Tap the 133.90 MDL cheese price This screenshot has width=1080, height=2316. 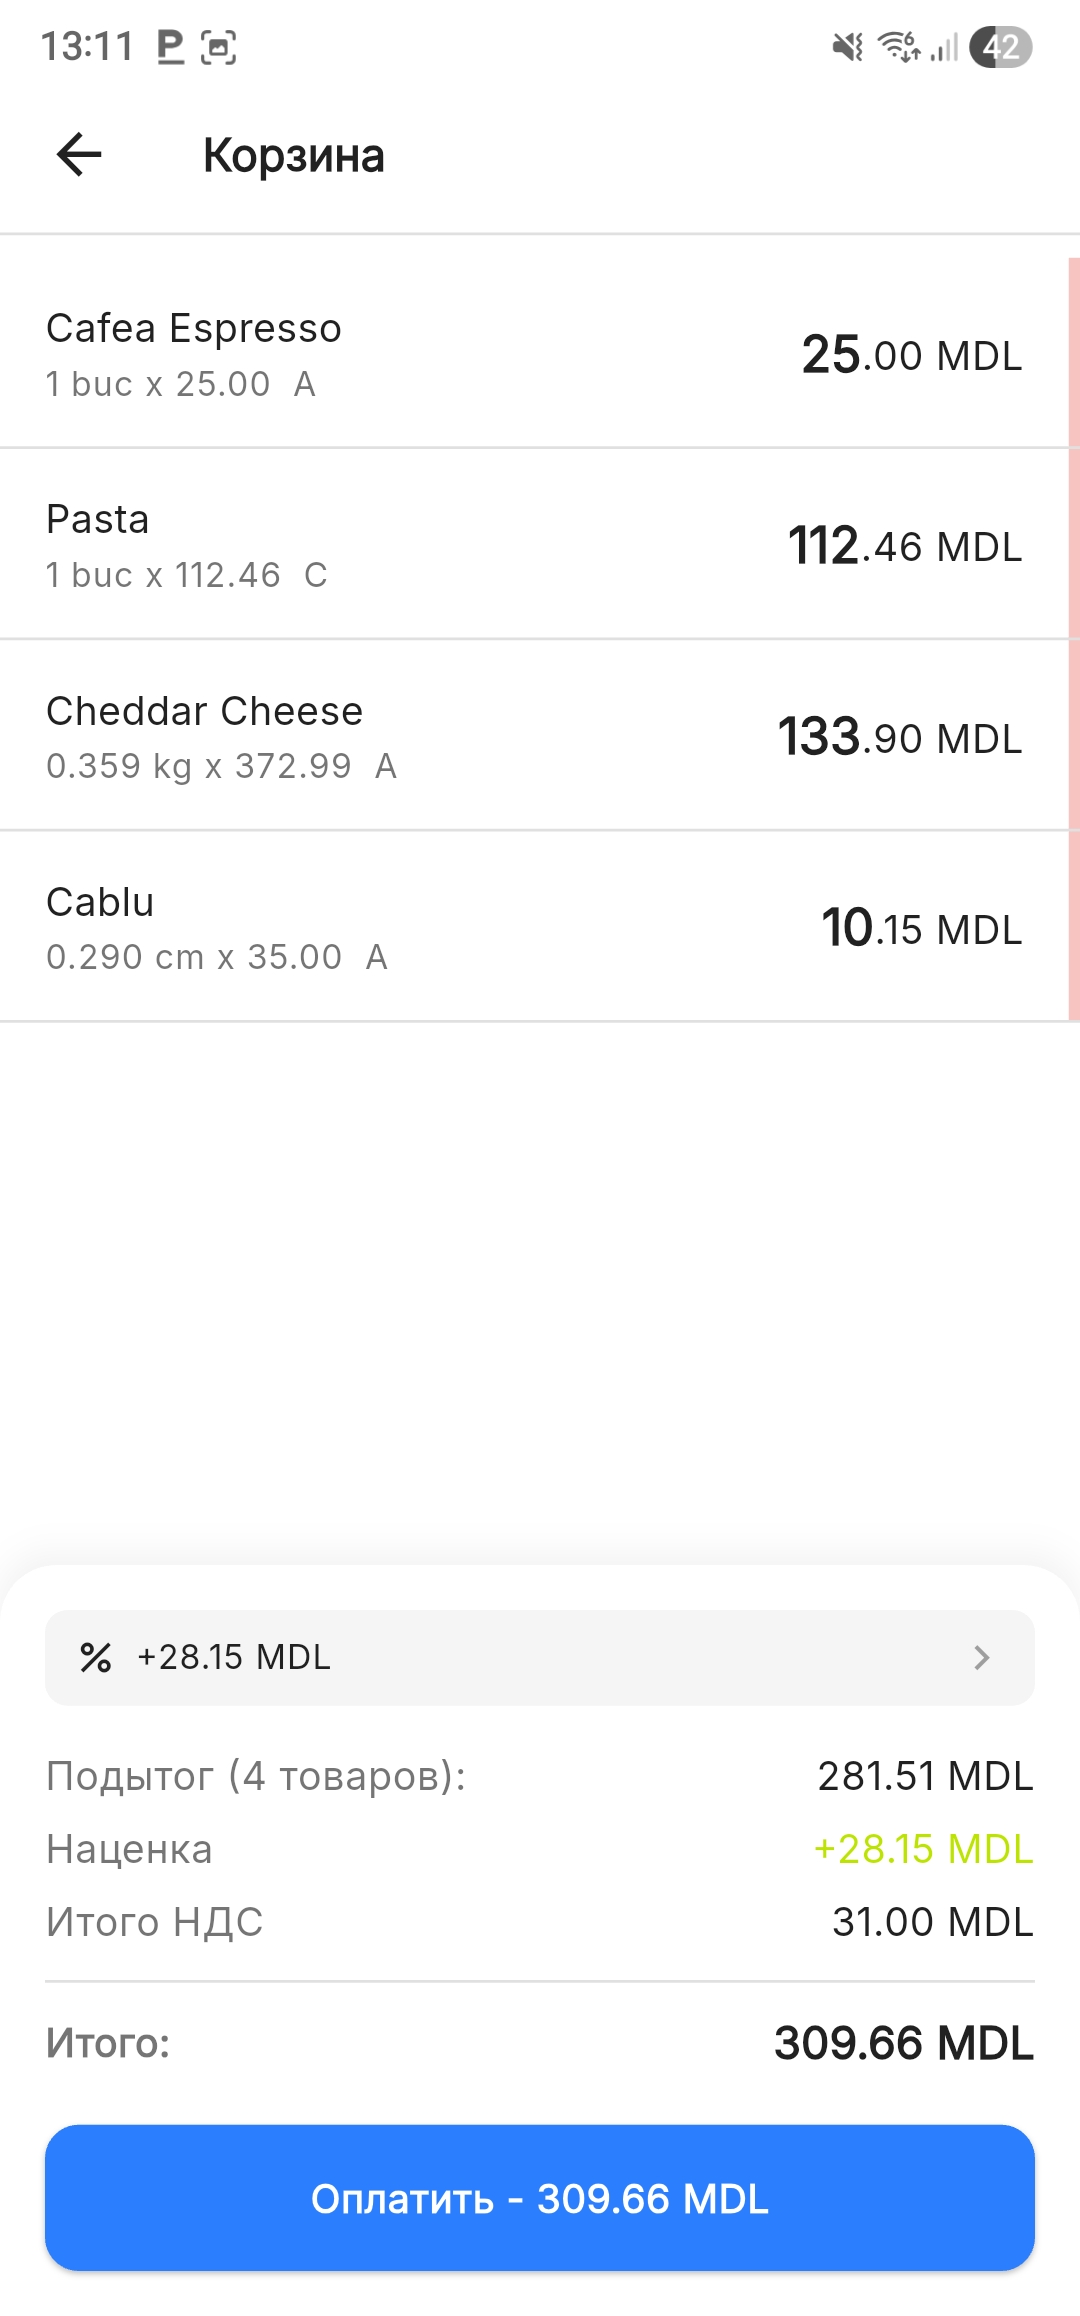tap(900, 738)
